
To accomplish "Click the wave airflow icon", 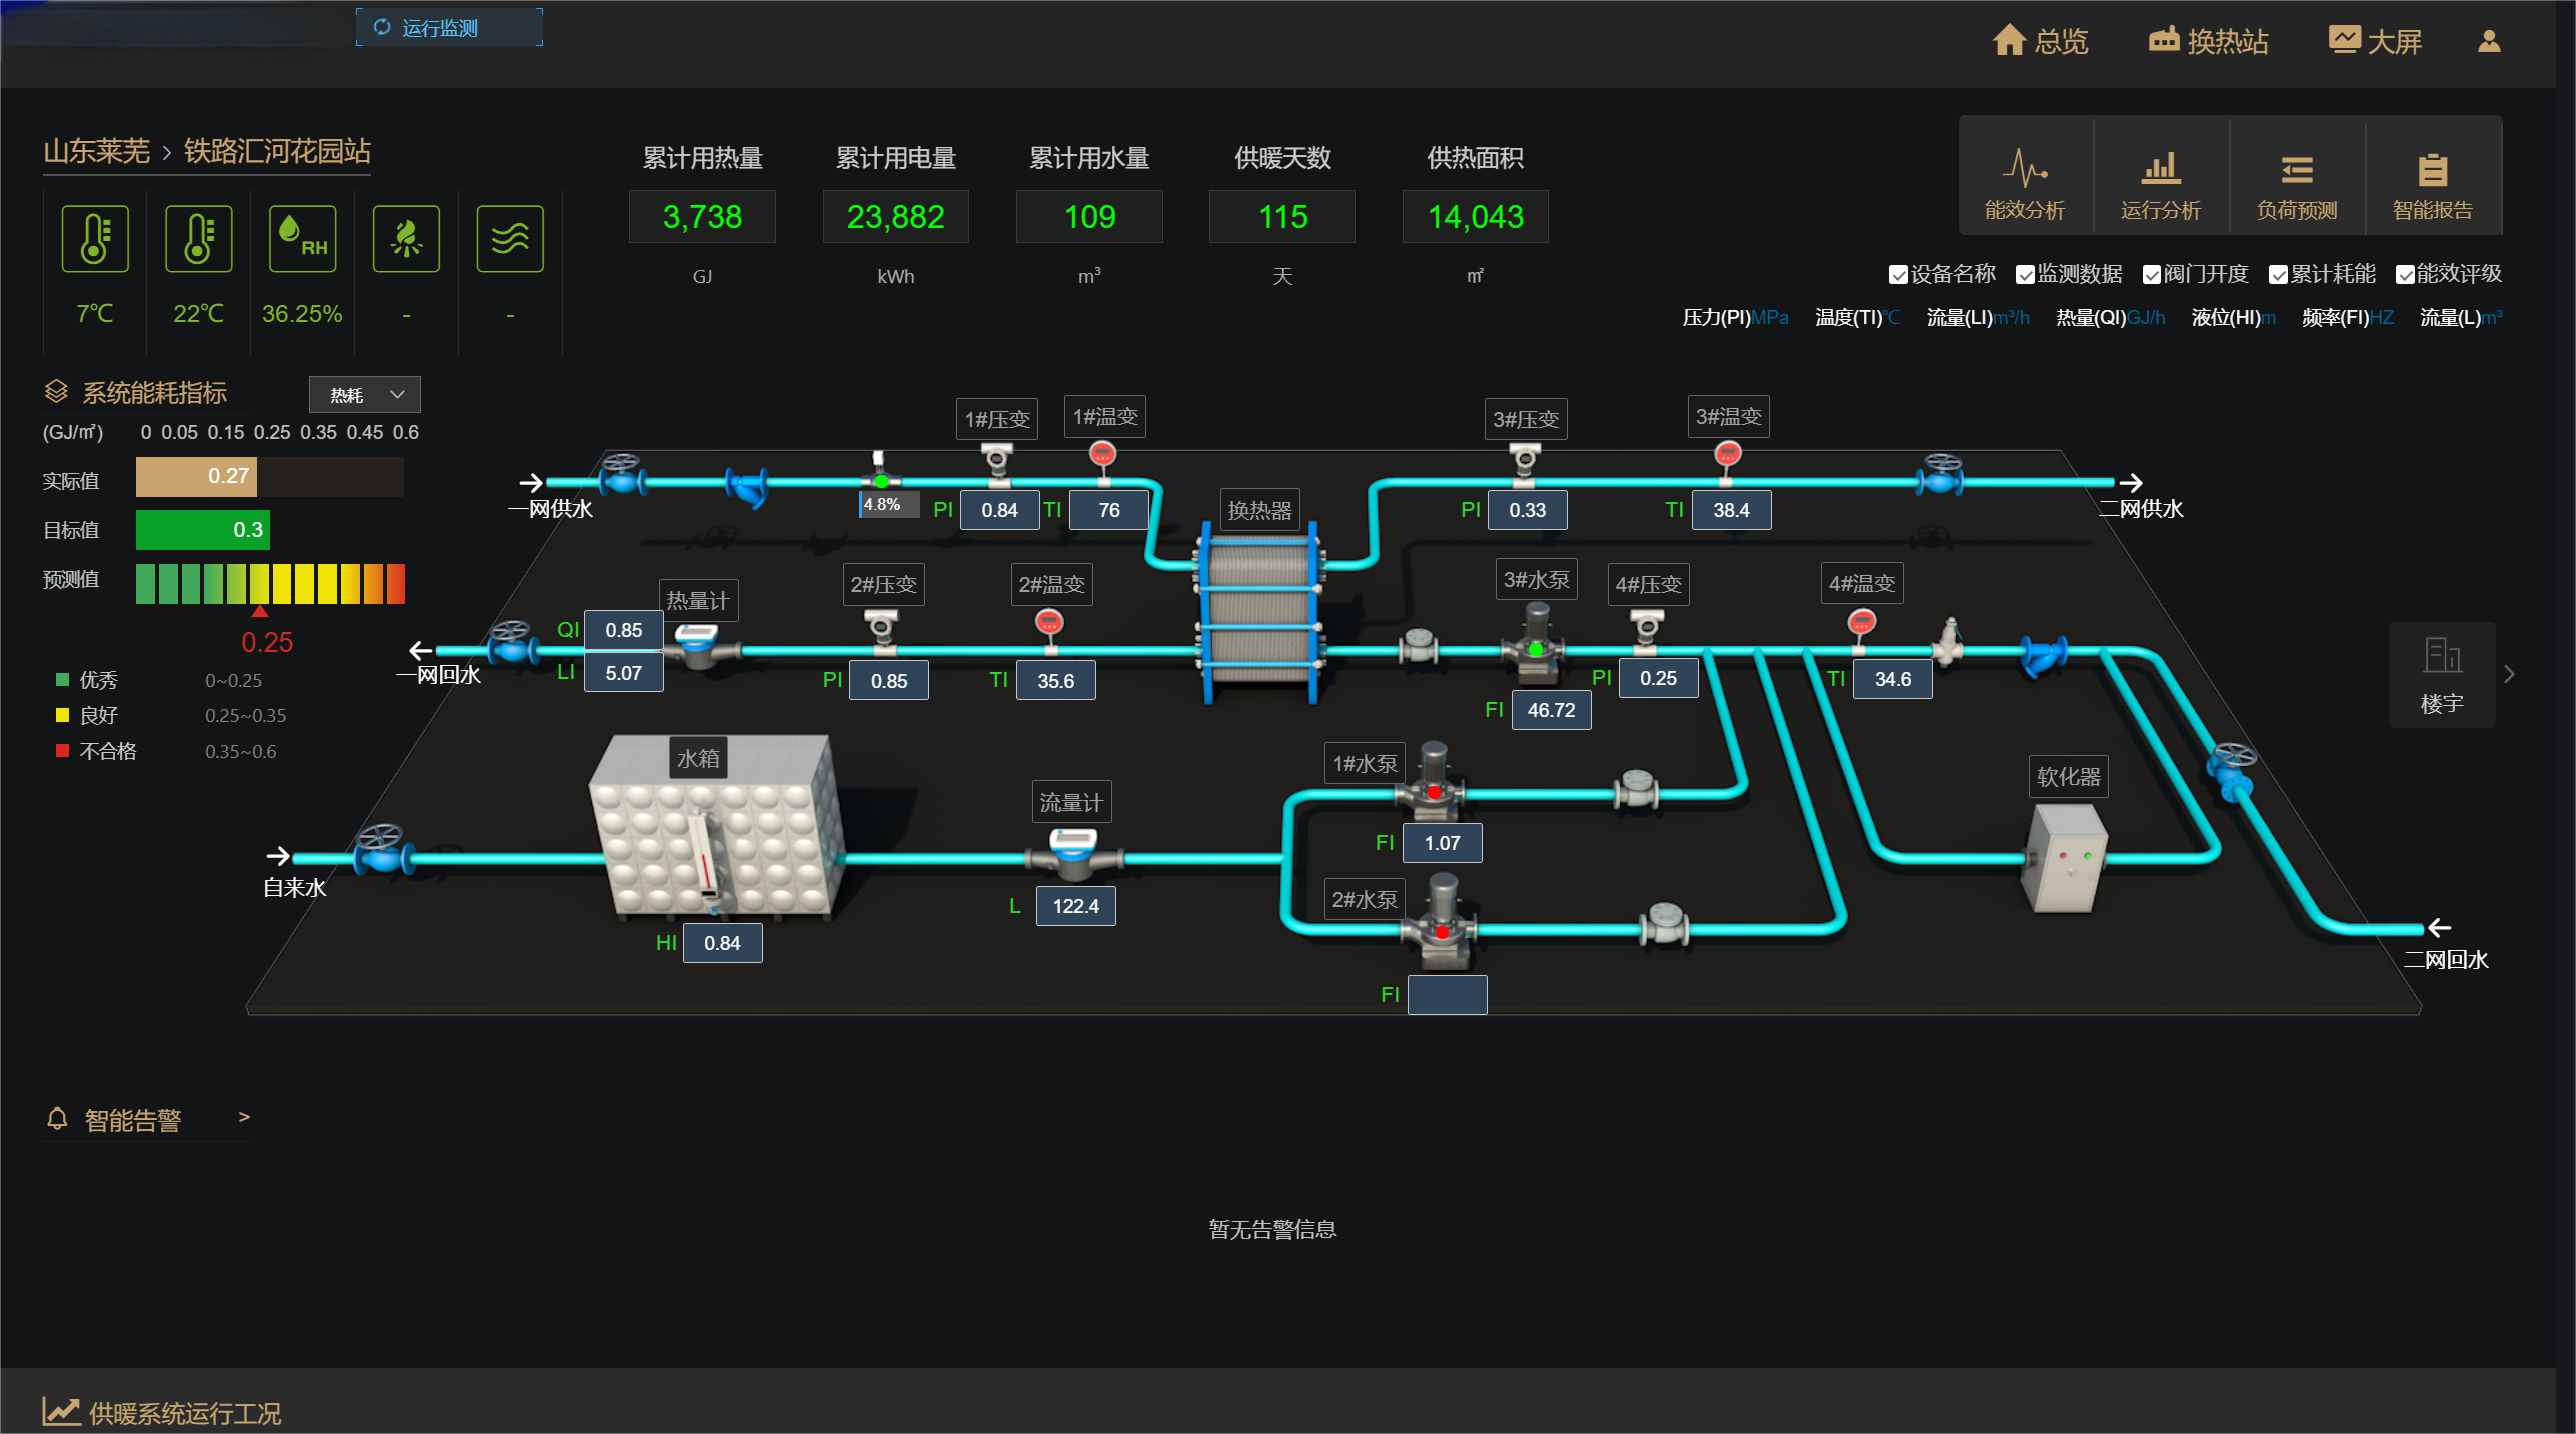I will point(510,239).
